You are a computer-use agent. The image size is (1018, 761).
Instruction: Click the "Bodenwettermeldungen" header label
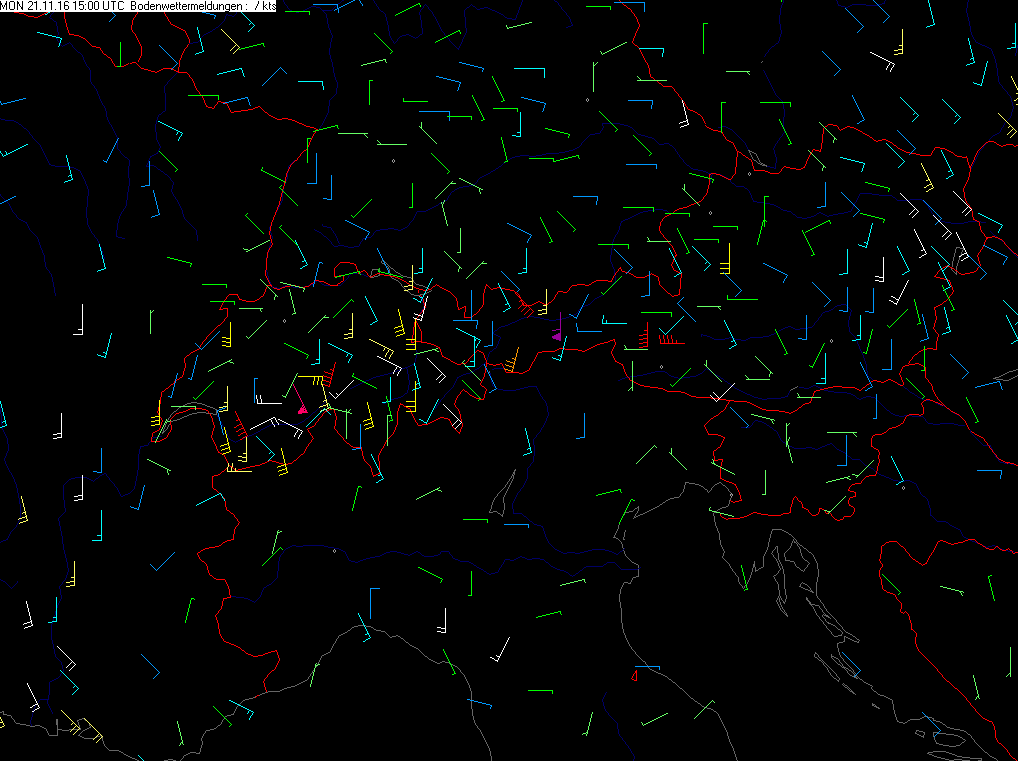click(x=188, y=6)
